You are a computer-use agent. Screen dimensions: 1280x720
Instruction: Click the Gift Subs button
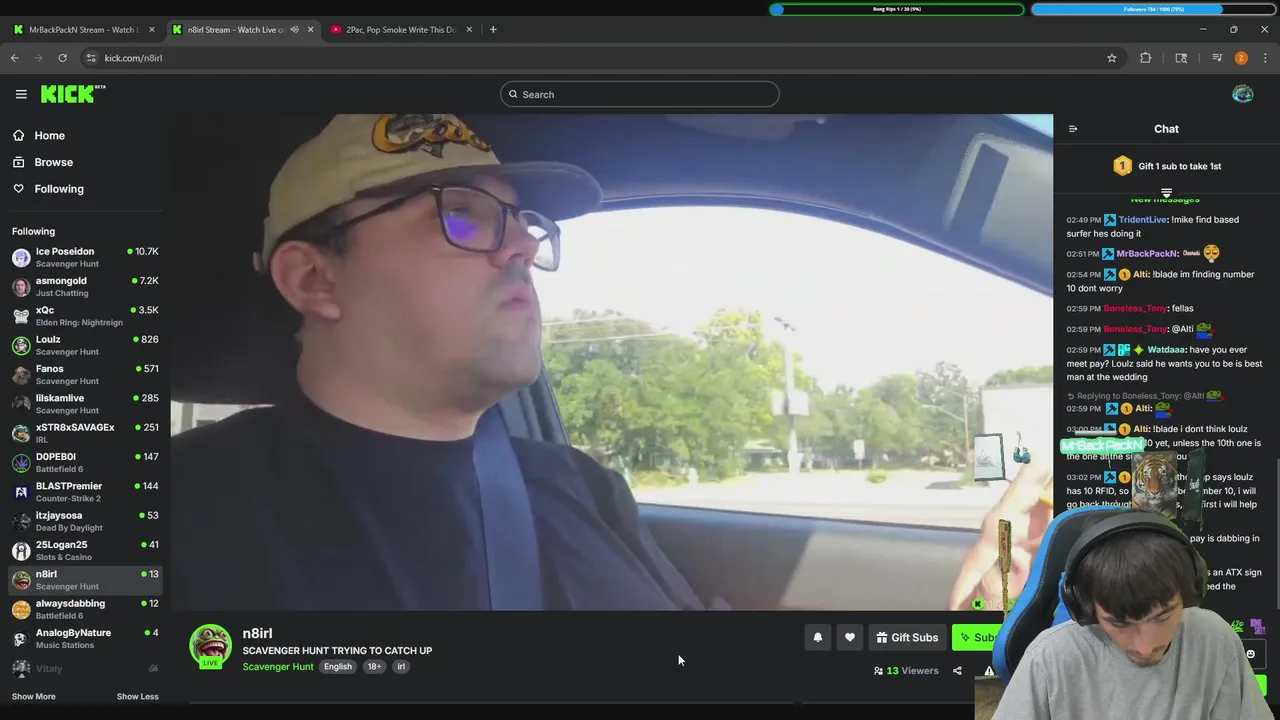coord(907,638)
